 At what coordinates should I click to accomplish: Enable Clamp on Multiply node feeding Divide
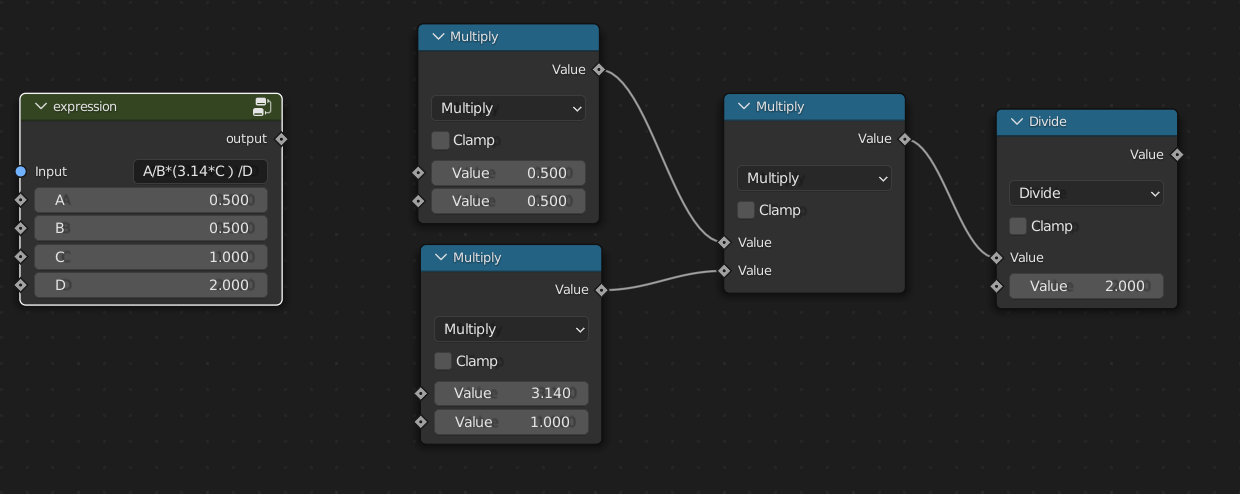tap(746, 210)
